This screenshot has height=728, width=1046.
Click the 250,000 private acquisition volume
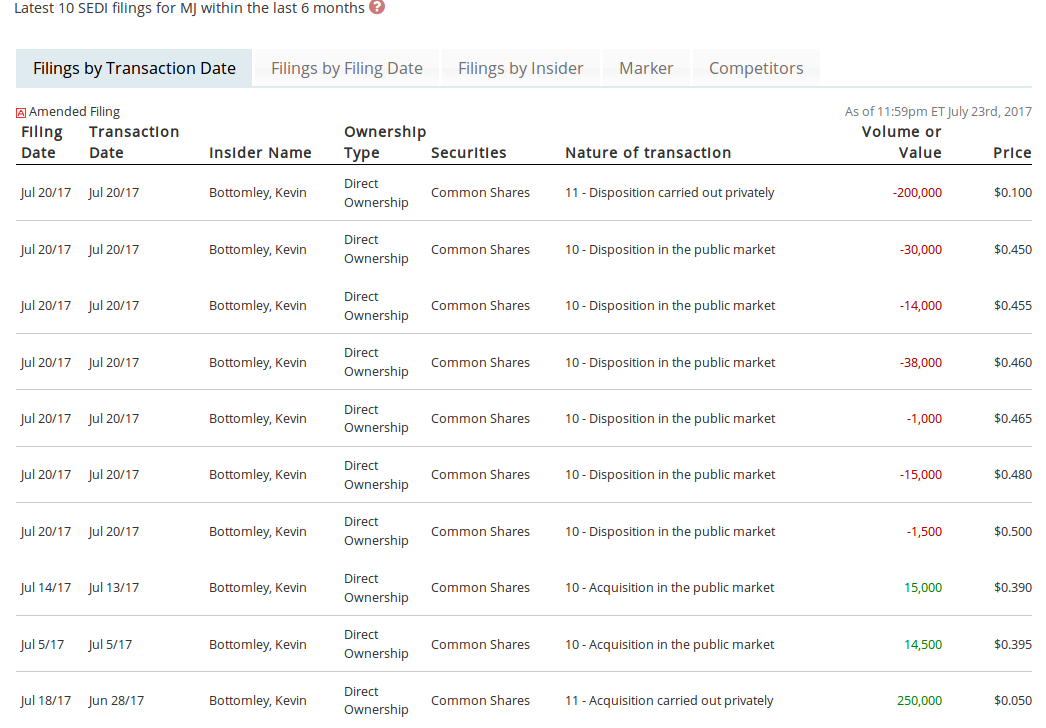919,701
